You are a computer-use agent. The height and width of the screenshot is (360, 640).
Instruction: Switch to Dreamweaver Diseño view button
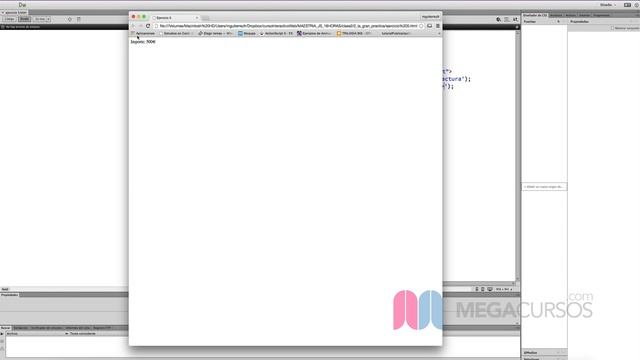click(24, 19)
